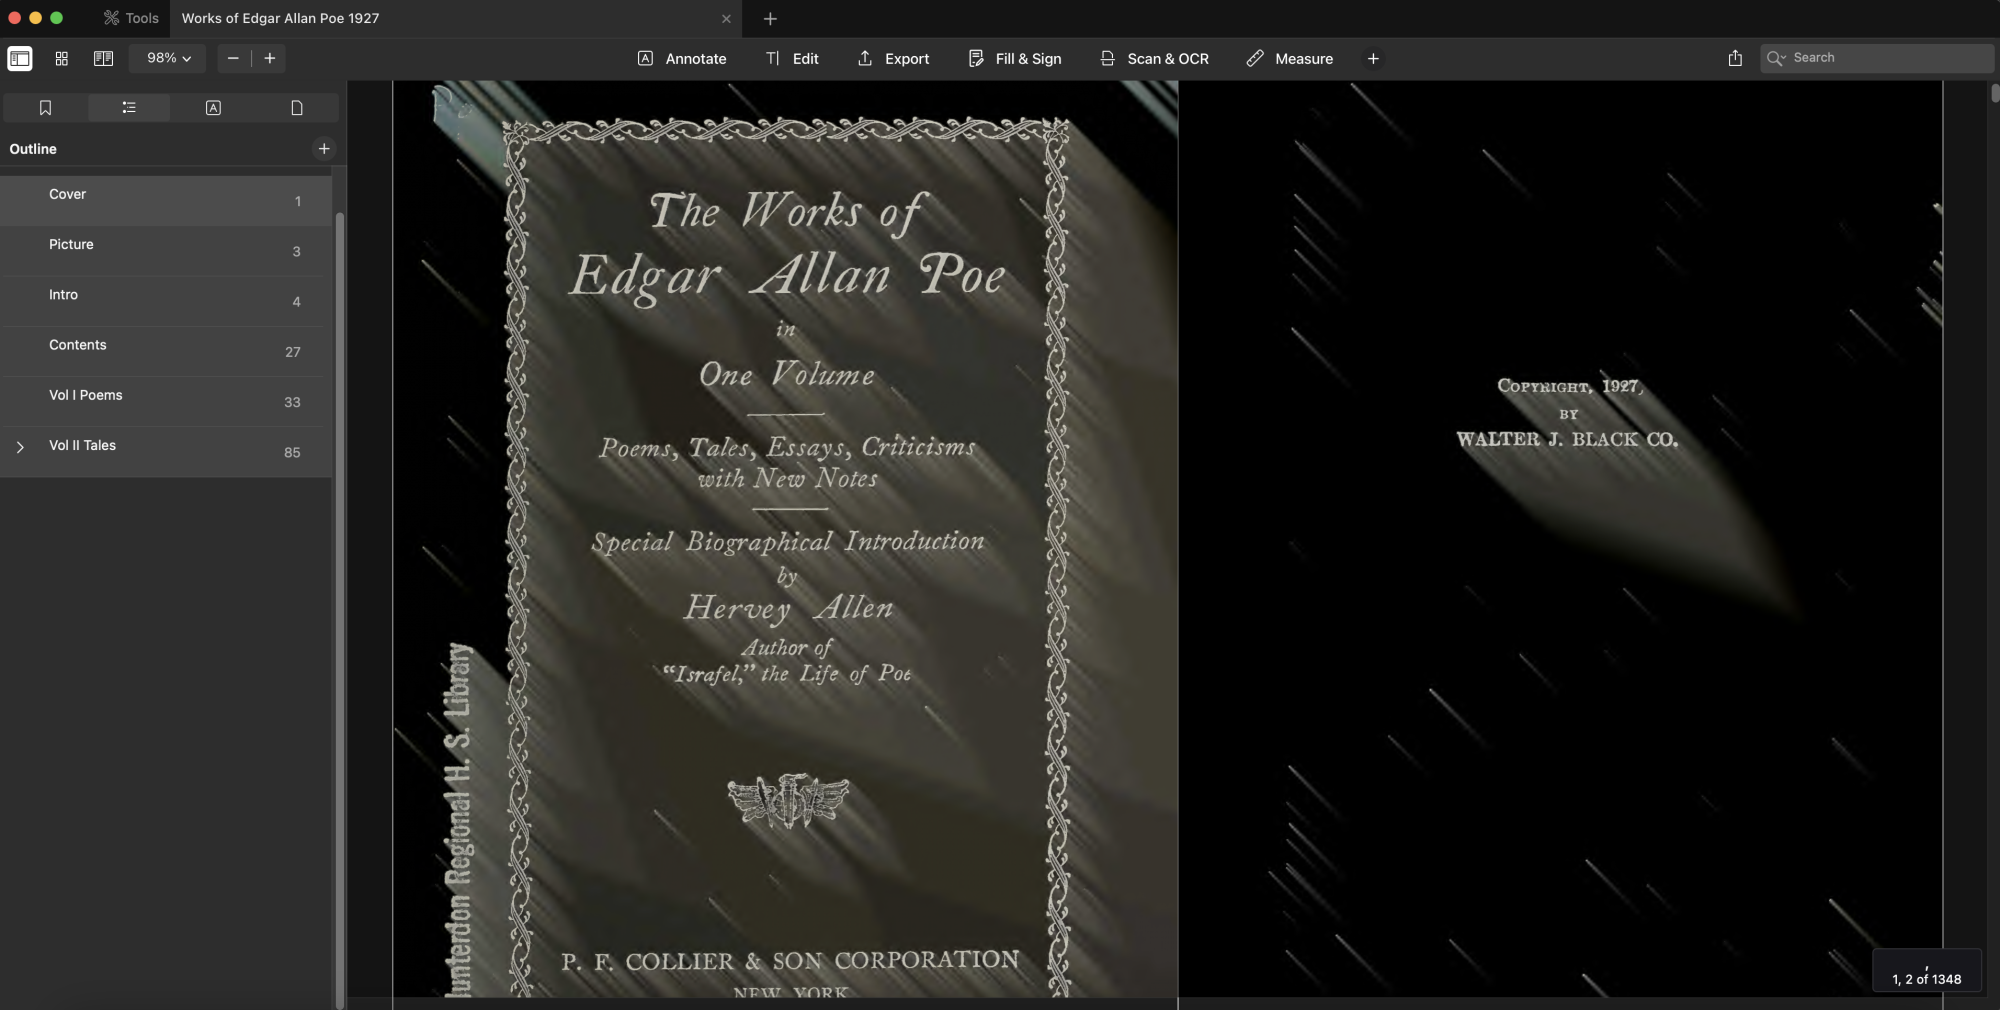The width and height of the screenshot is (2000, 1010).
Task: Open the Fill & Sign tool
Action: (1015, 58)
